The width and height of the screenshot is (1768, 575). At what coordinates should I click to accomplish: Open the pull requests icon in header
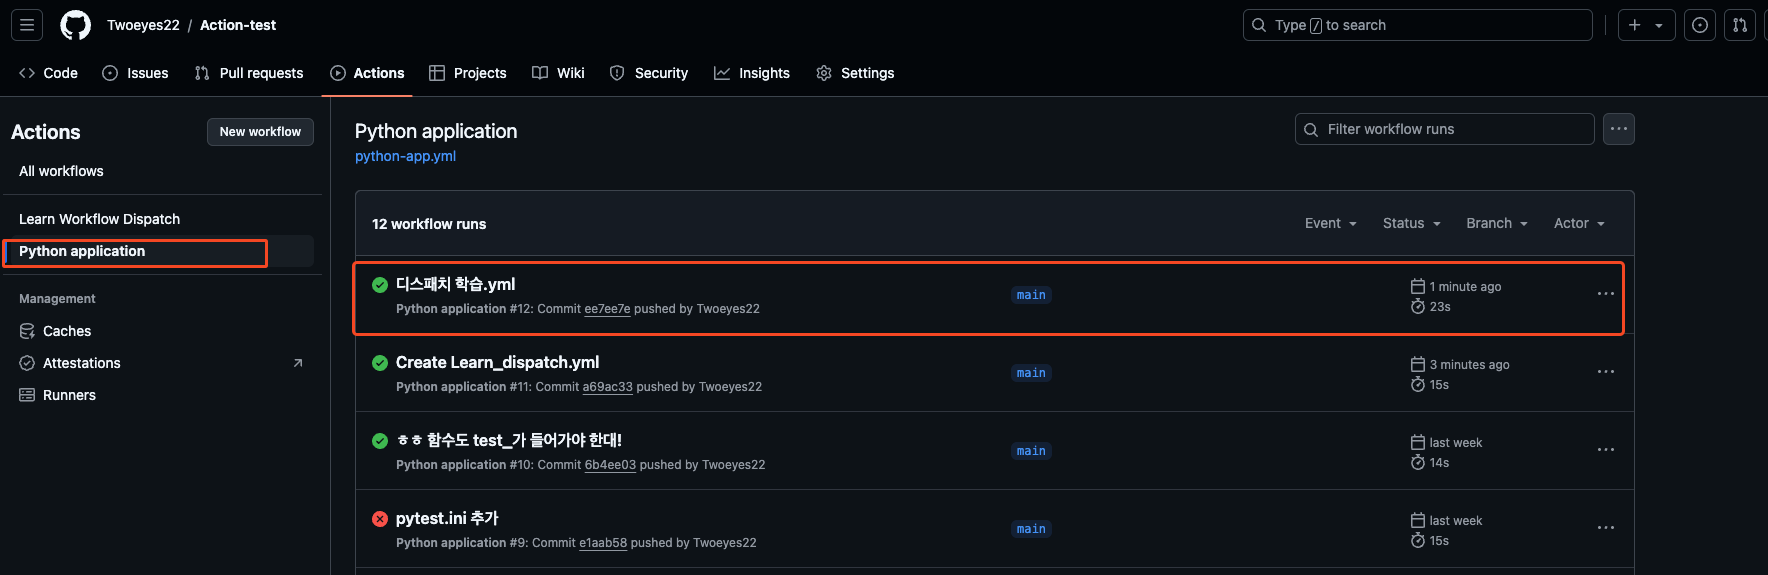coord(1740,25)
